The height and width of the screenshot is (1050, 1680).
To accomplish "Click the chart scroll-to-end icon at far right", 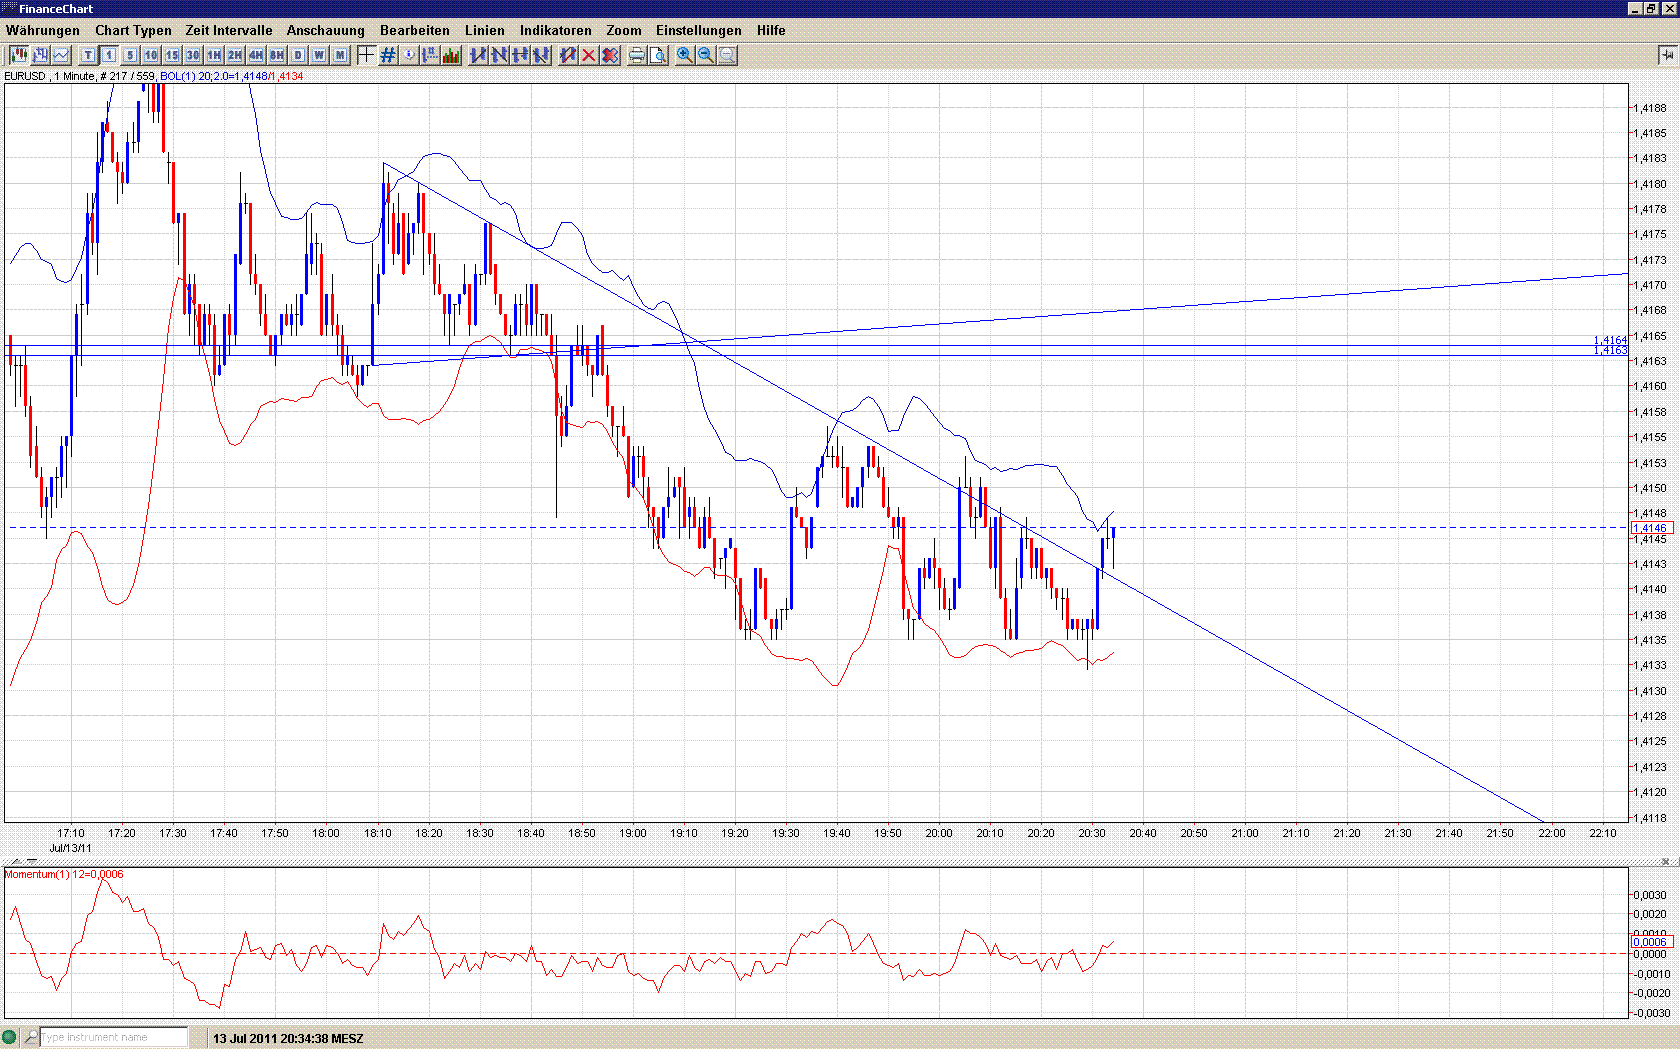I will (x=1667, y=55).
